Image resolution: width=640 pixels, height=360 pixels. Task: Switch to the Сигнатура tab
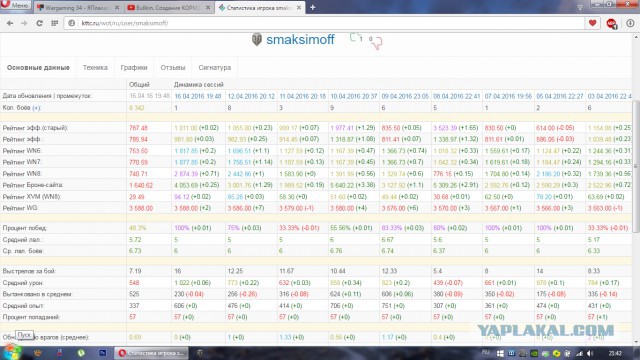click(x=215, y=67)
